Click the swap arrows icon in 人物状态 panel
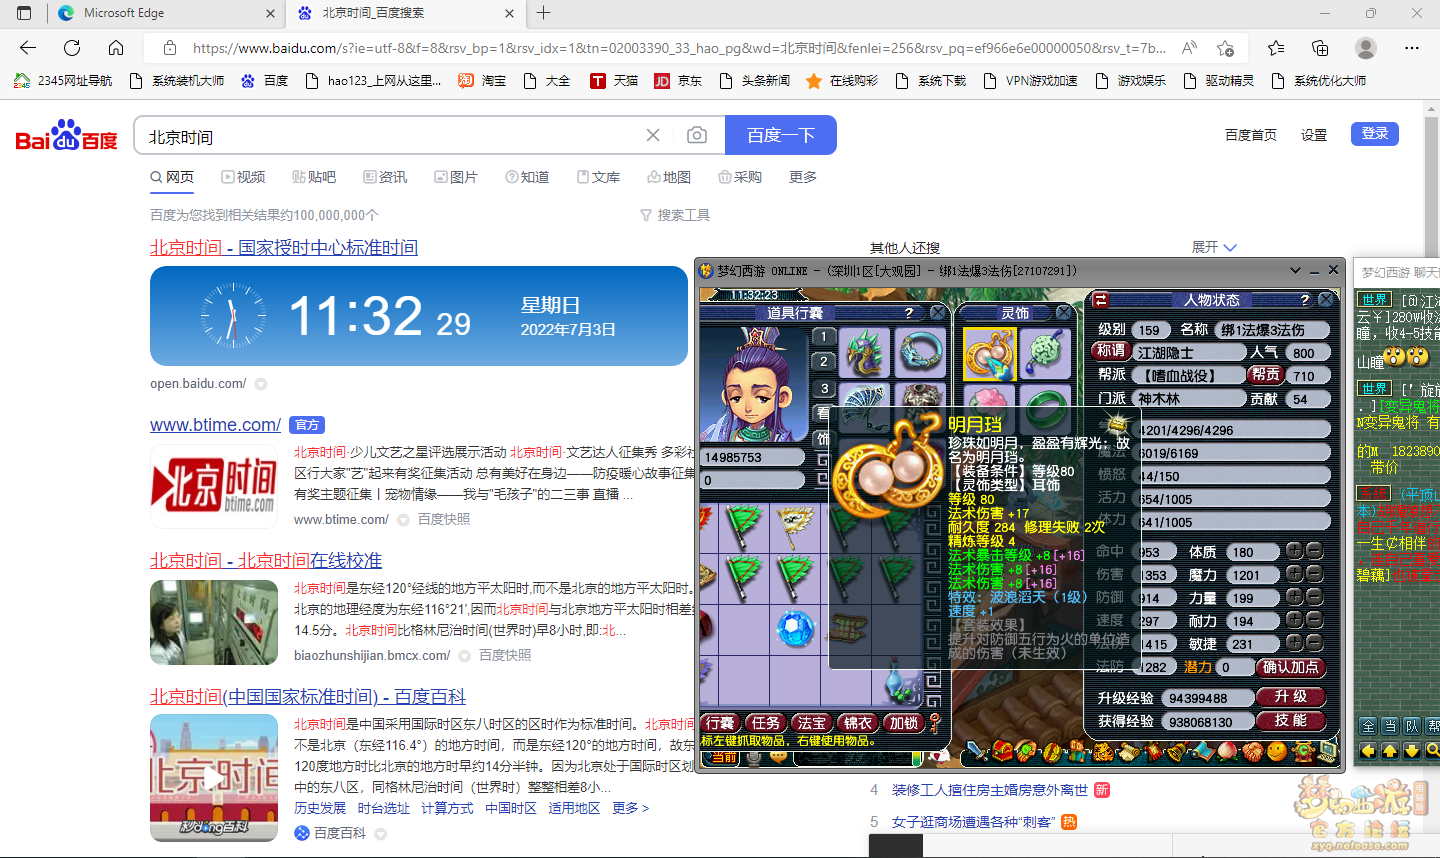This screenshot has height=858, width=1440. pos(1100,300)
